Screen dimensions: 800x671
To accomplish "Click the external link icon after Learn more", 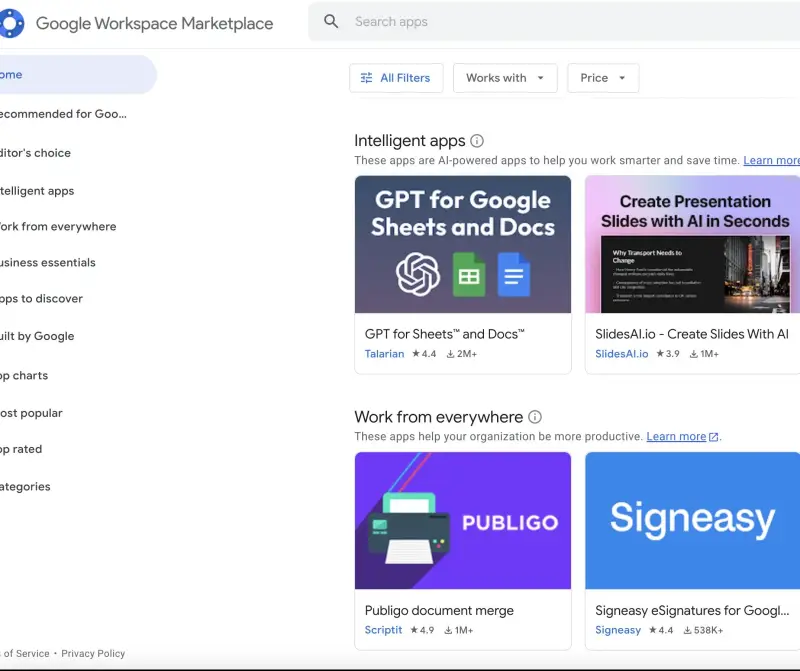I will point(714,437).
